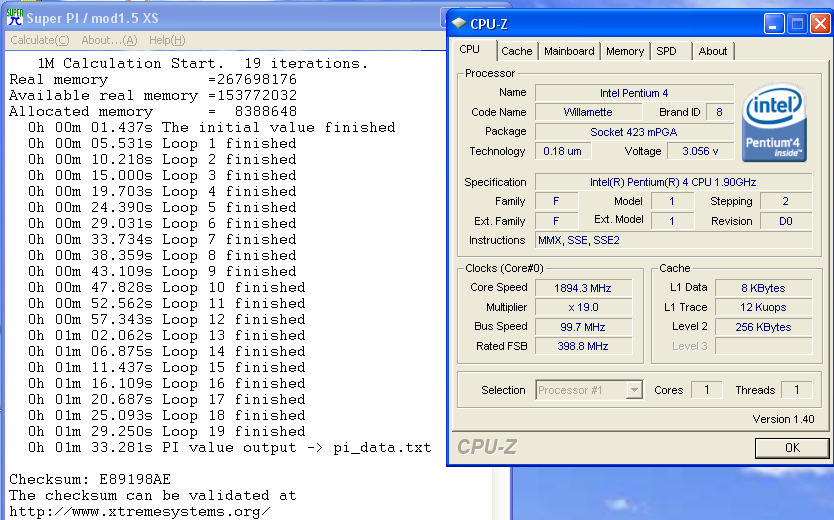Click the Instructions field MMX, SSE, SSE2

point(673,240)
